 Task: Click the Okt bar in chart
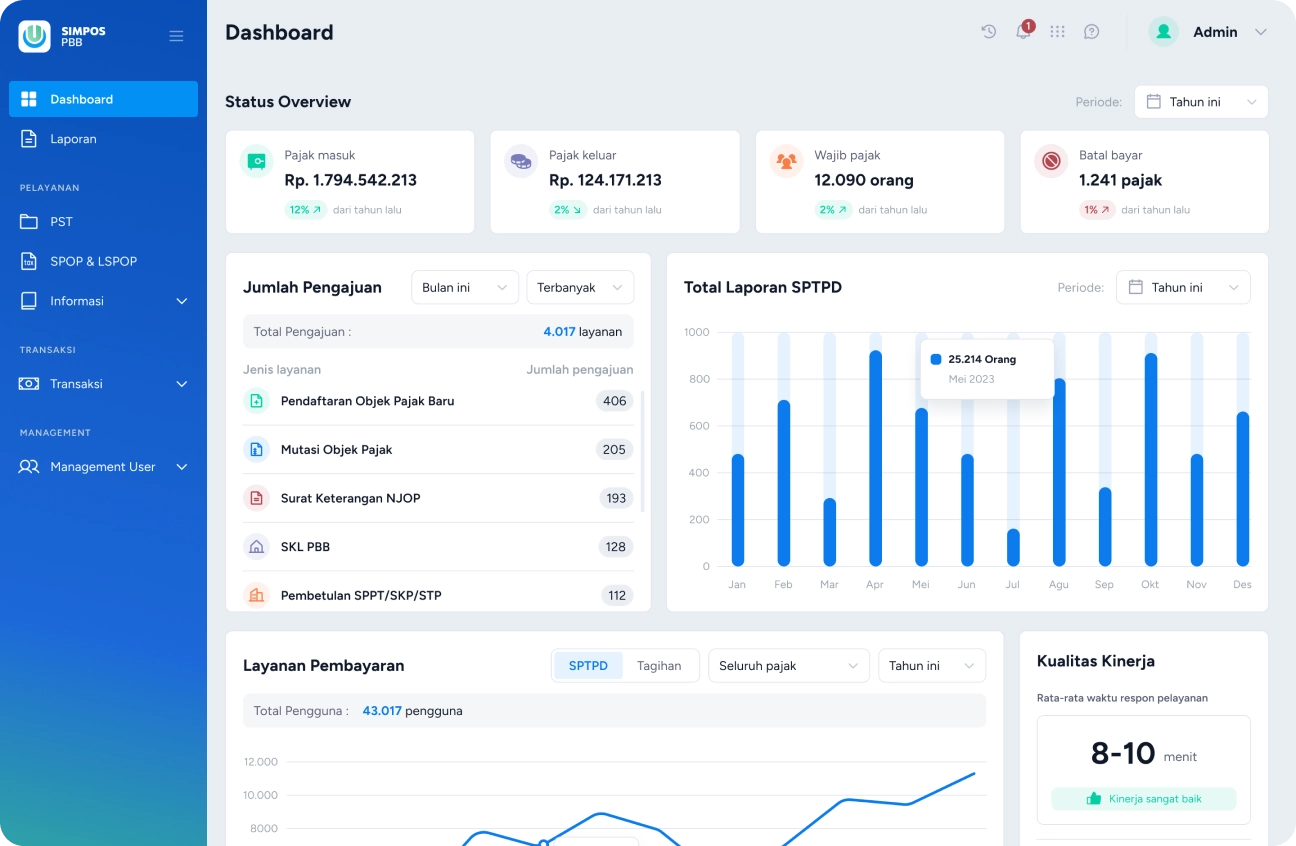[1151, 460]
